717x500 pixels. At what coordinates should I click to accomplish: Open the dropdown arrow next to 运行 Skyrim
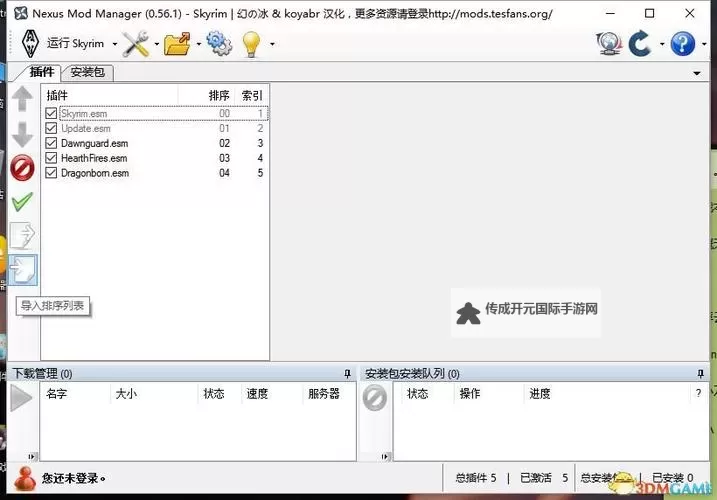tap(115, 44)
